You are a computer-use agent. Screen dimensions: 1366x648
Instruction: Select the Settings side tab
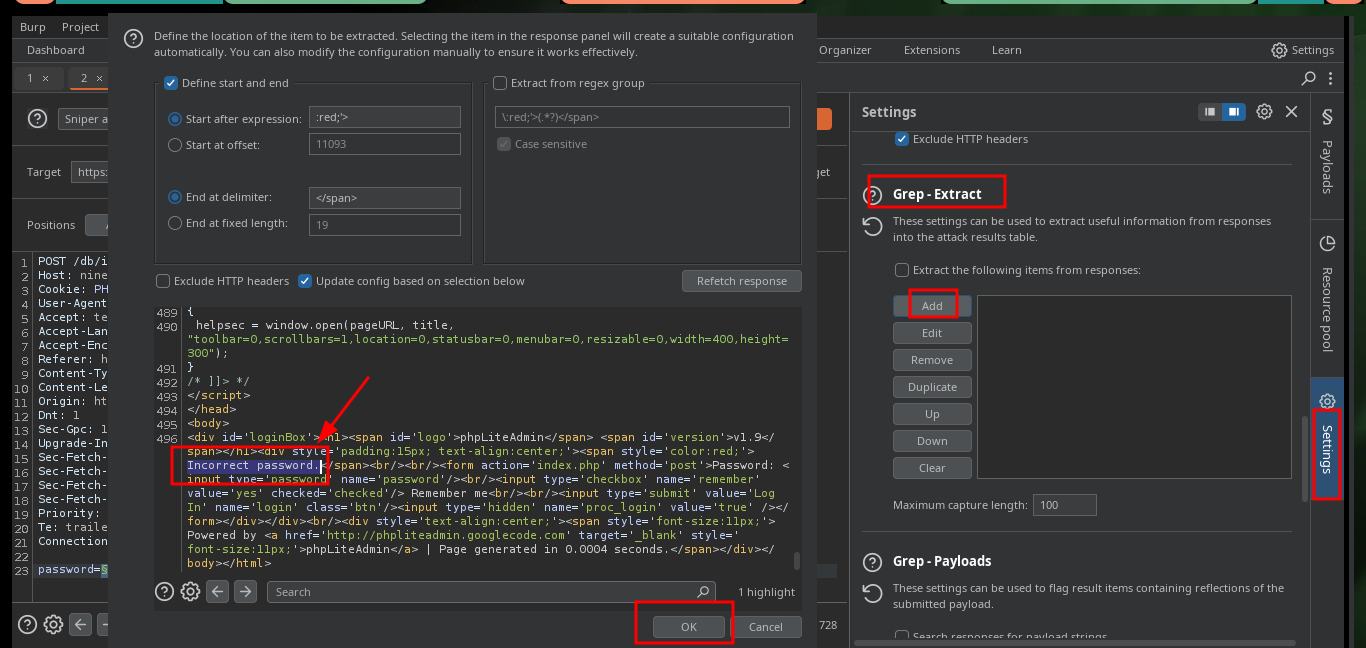(x=1327, y=437)
